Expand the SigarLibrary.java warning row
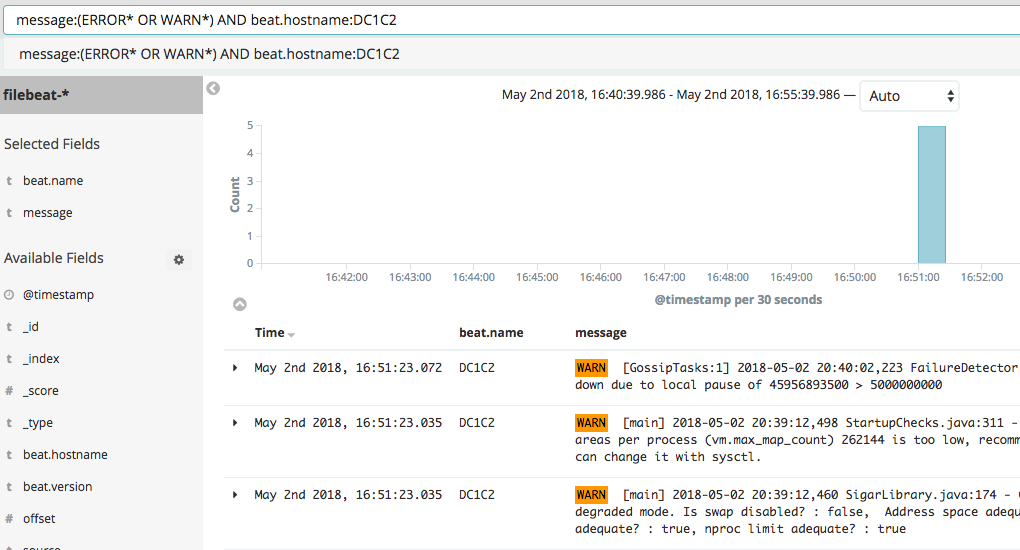Screen dimensions: 1020x550 click(x=235, y=495)
